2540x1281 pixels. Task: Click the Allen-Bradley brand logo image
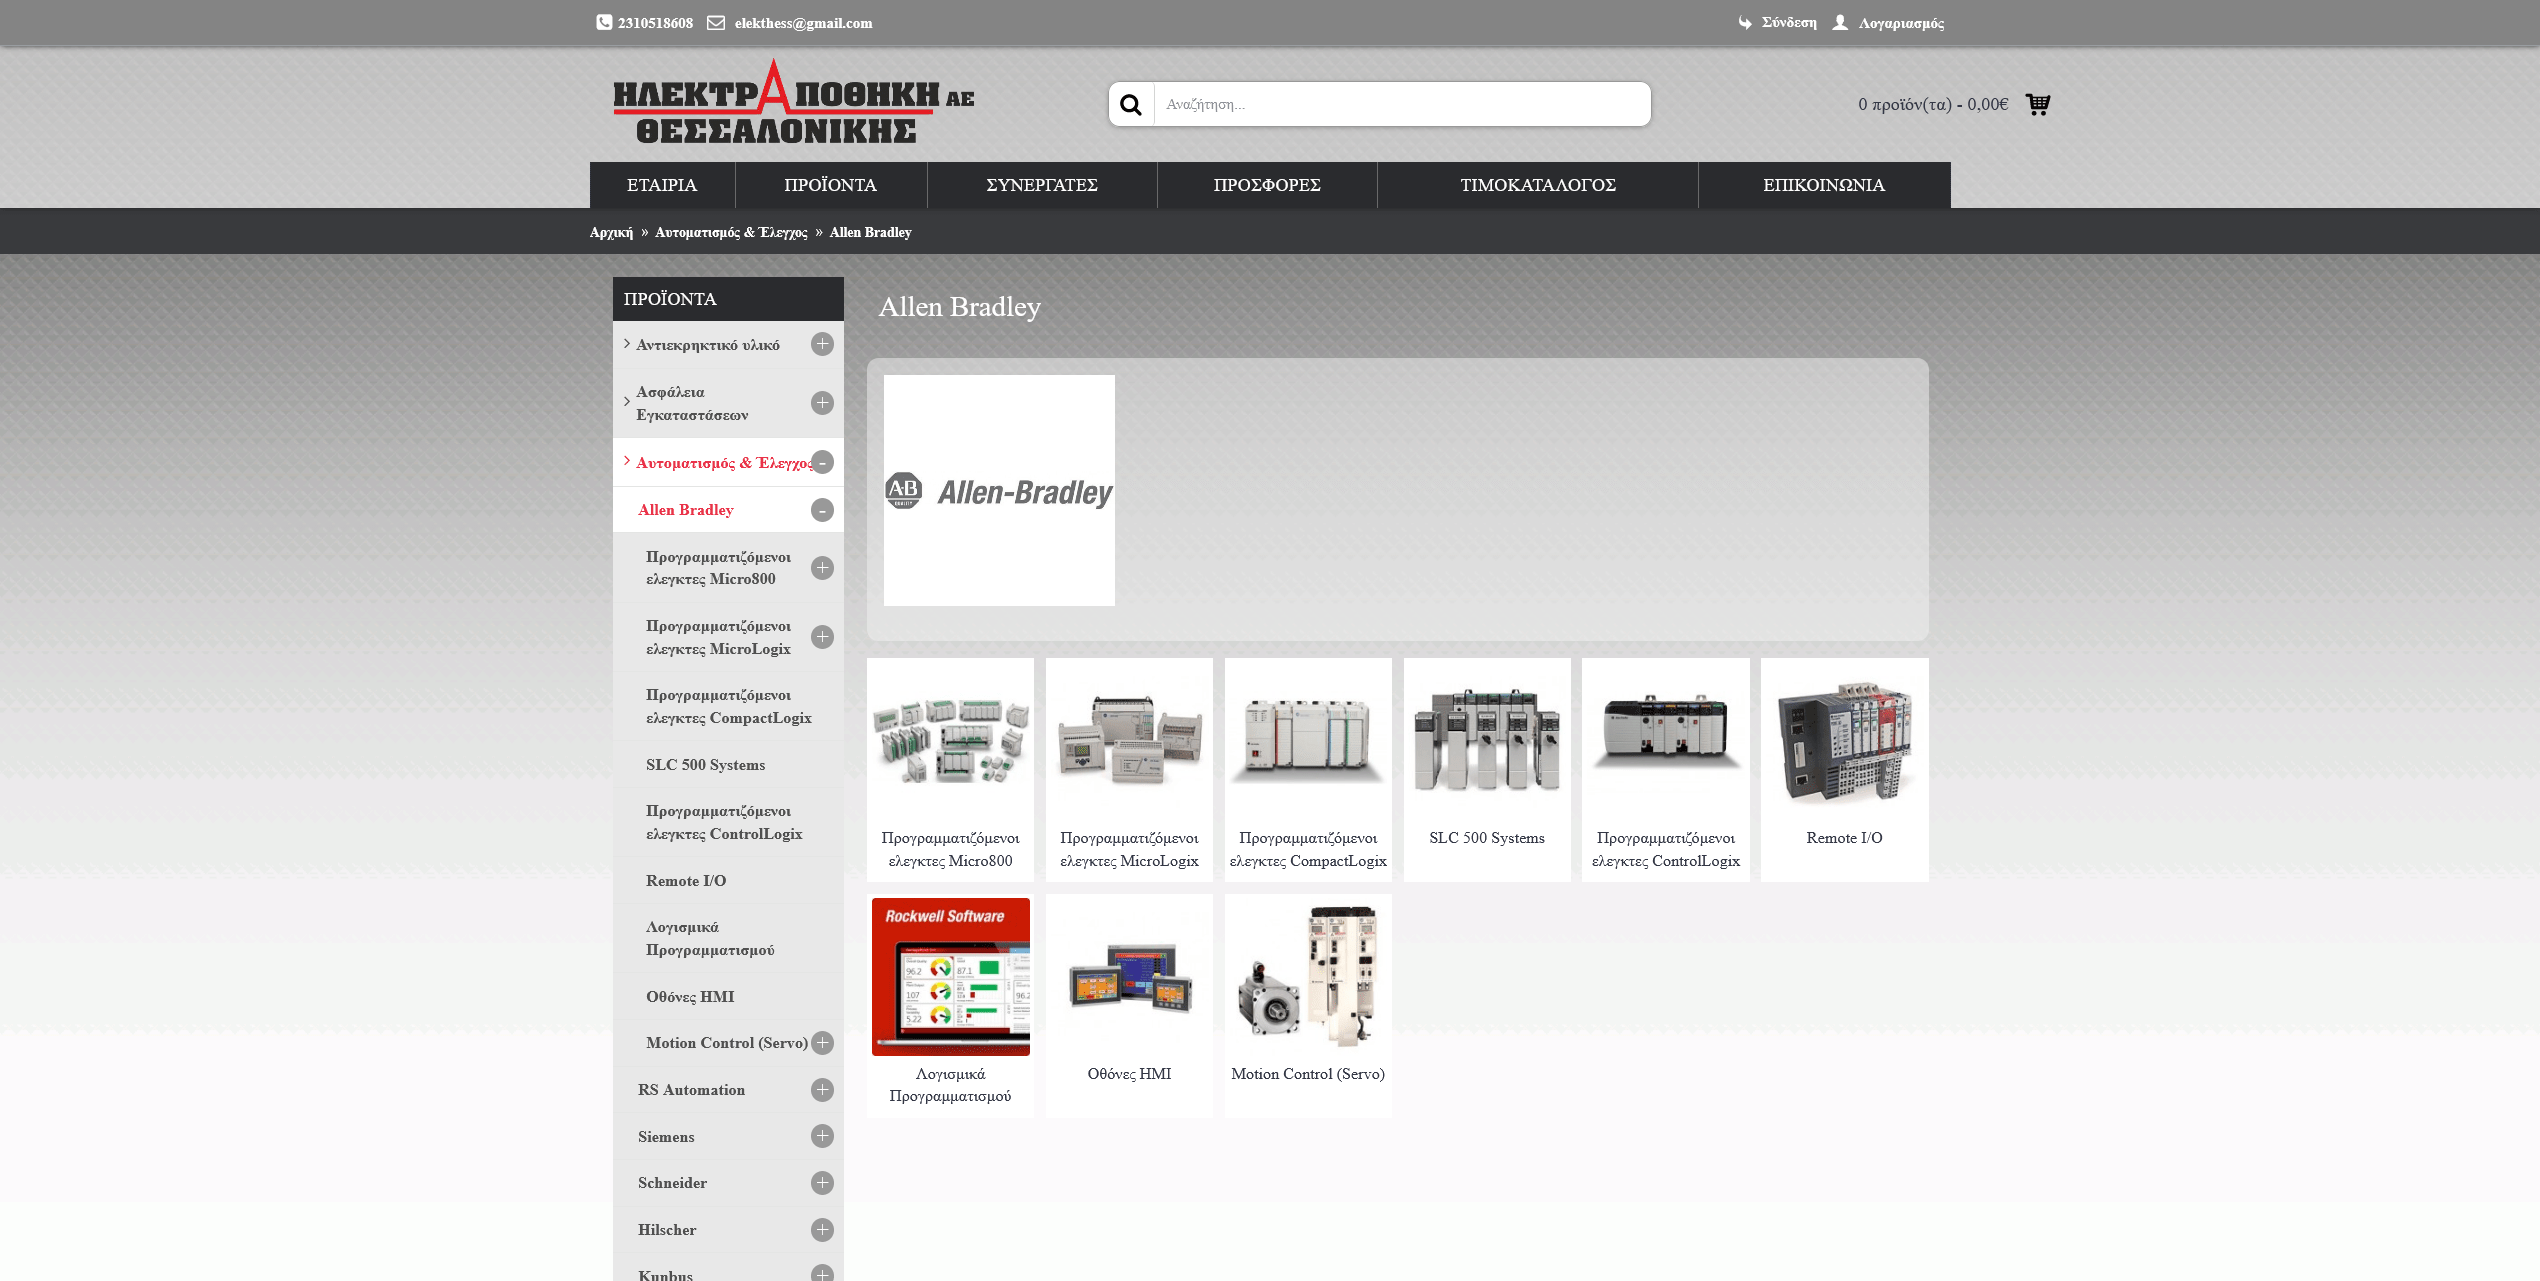[999, 490]
